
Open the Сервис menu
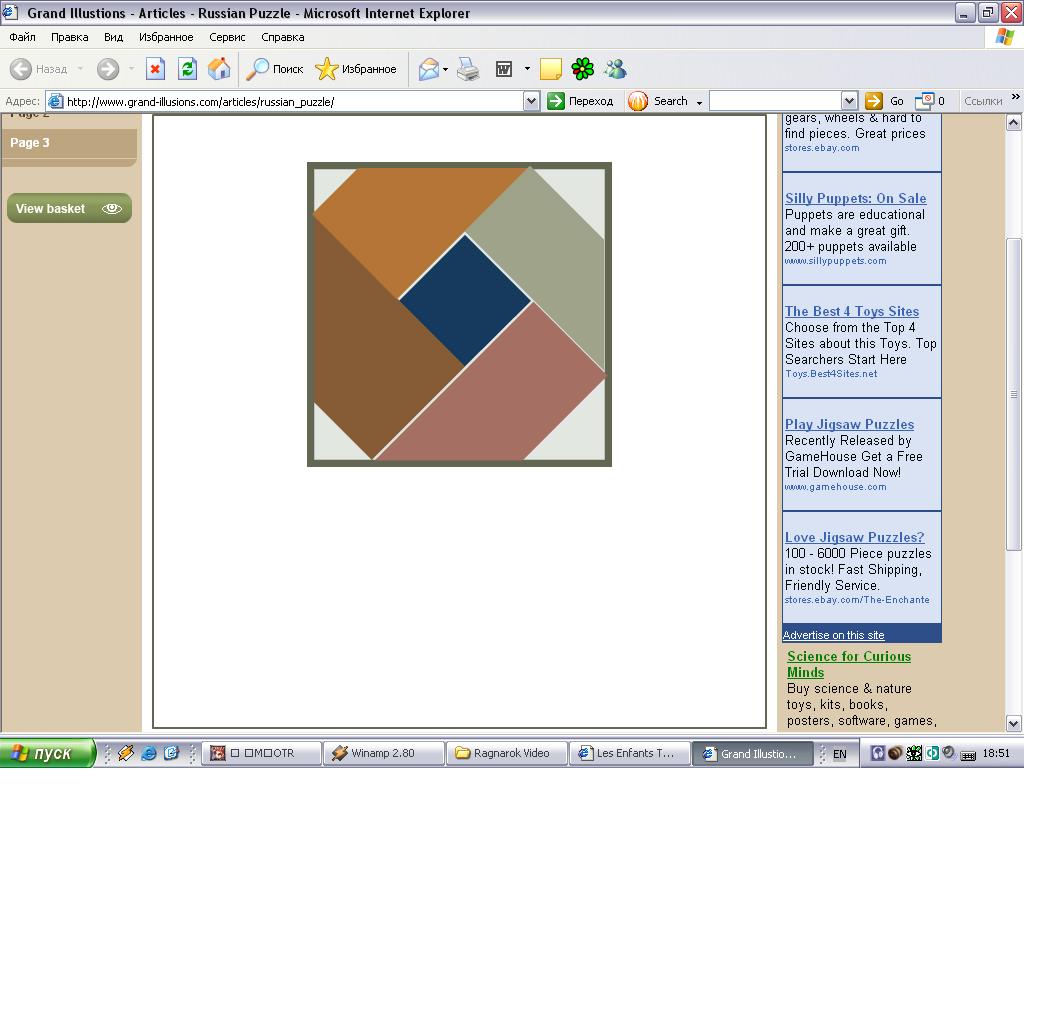pyautogui.click(x=227, y=37)
